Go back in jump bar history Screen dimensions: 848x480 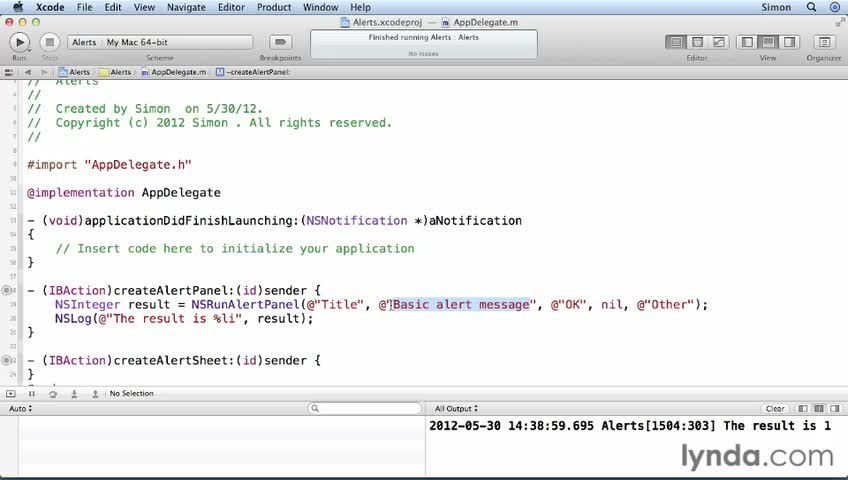pos(28,72)
